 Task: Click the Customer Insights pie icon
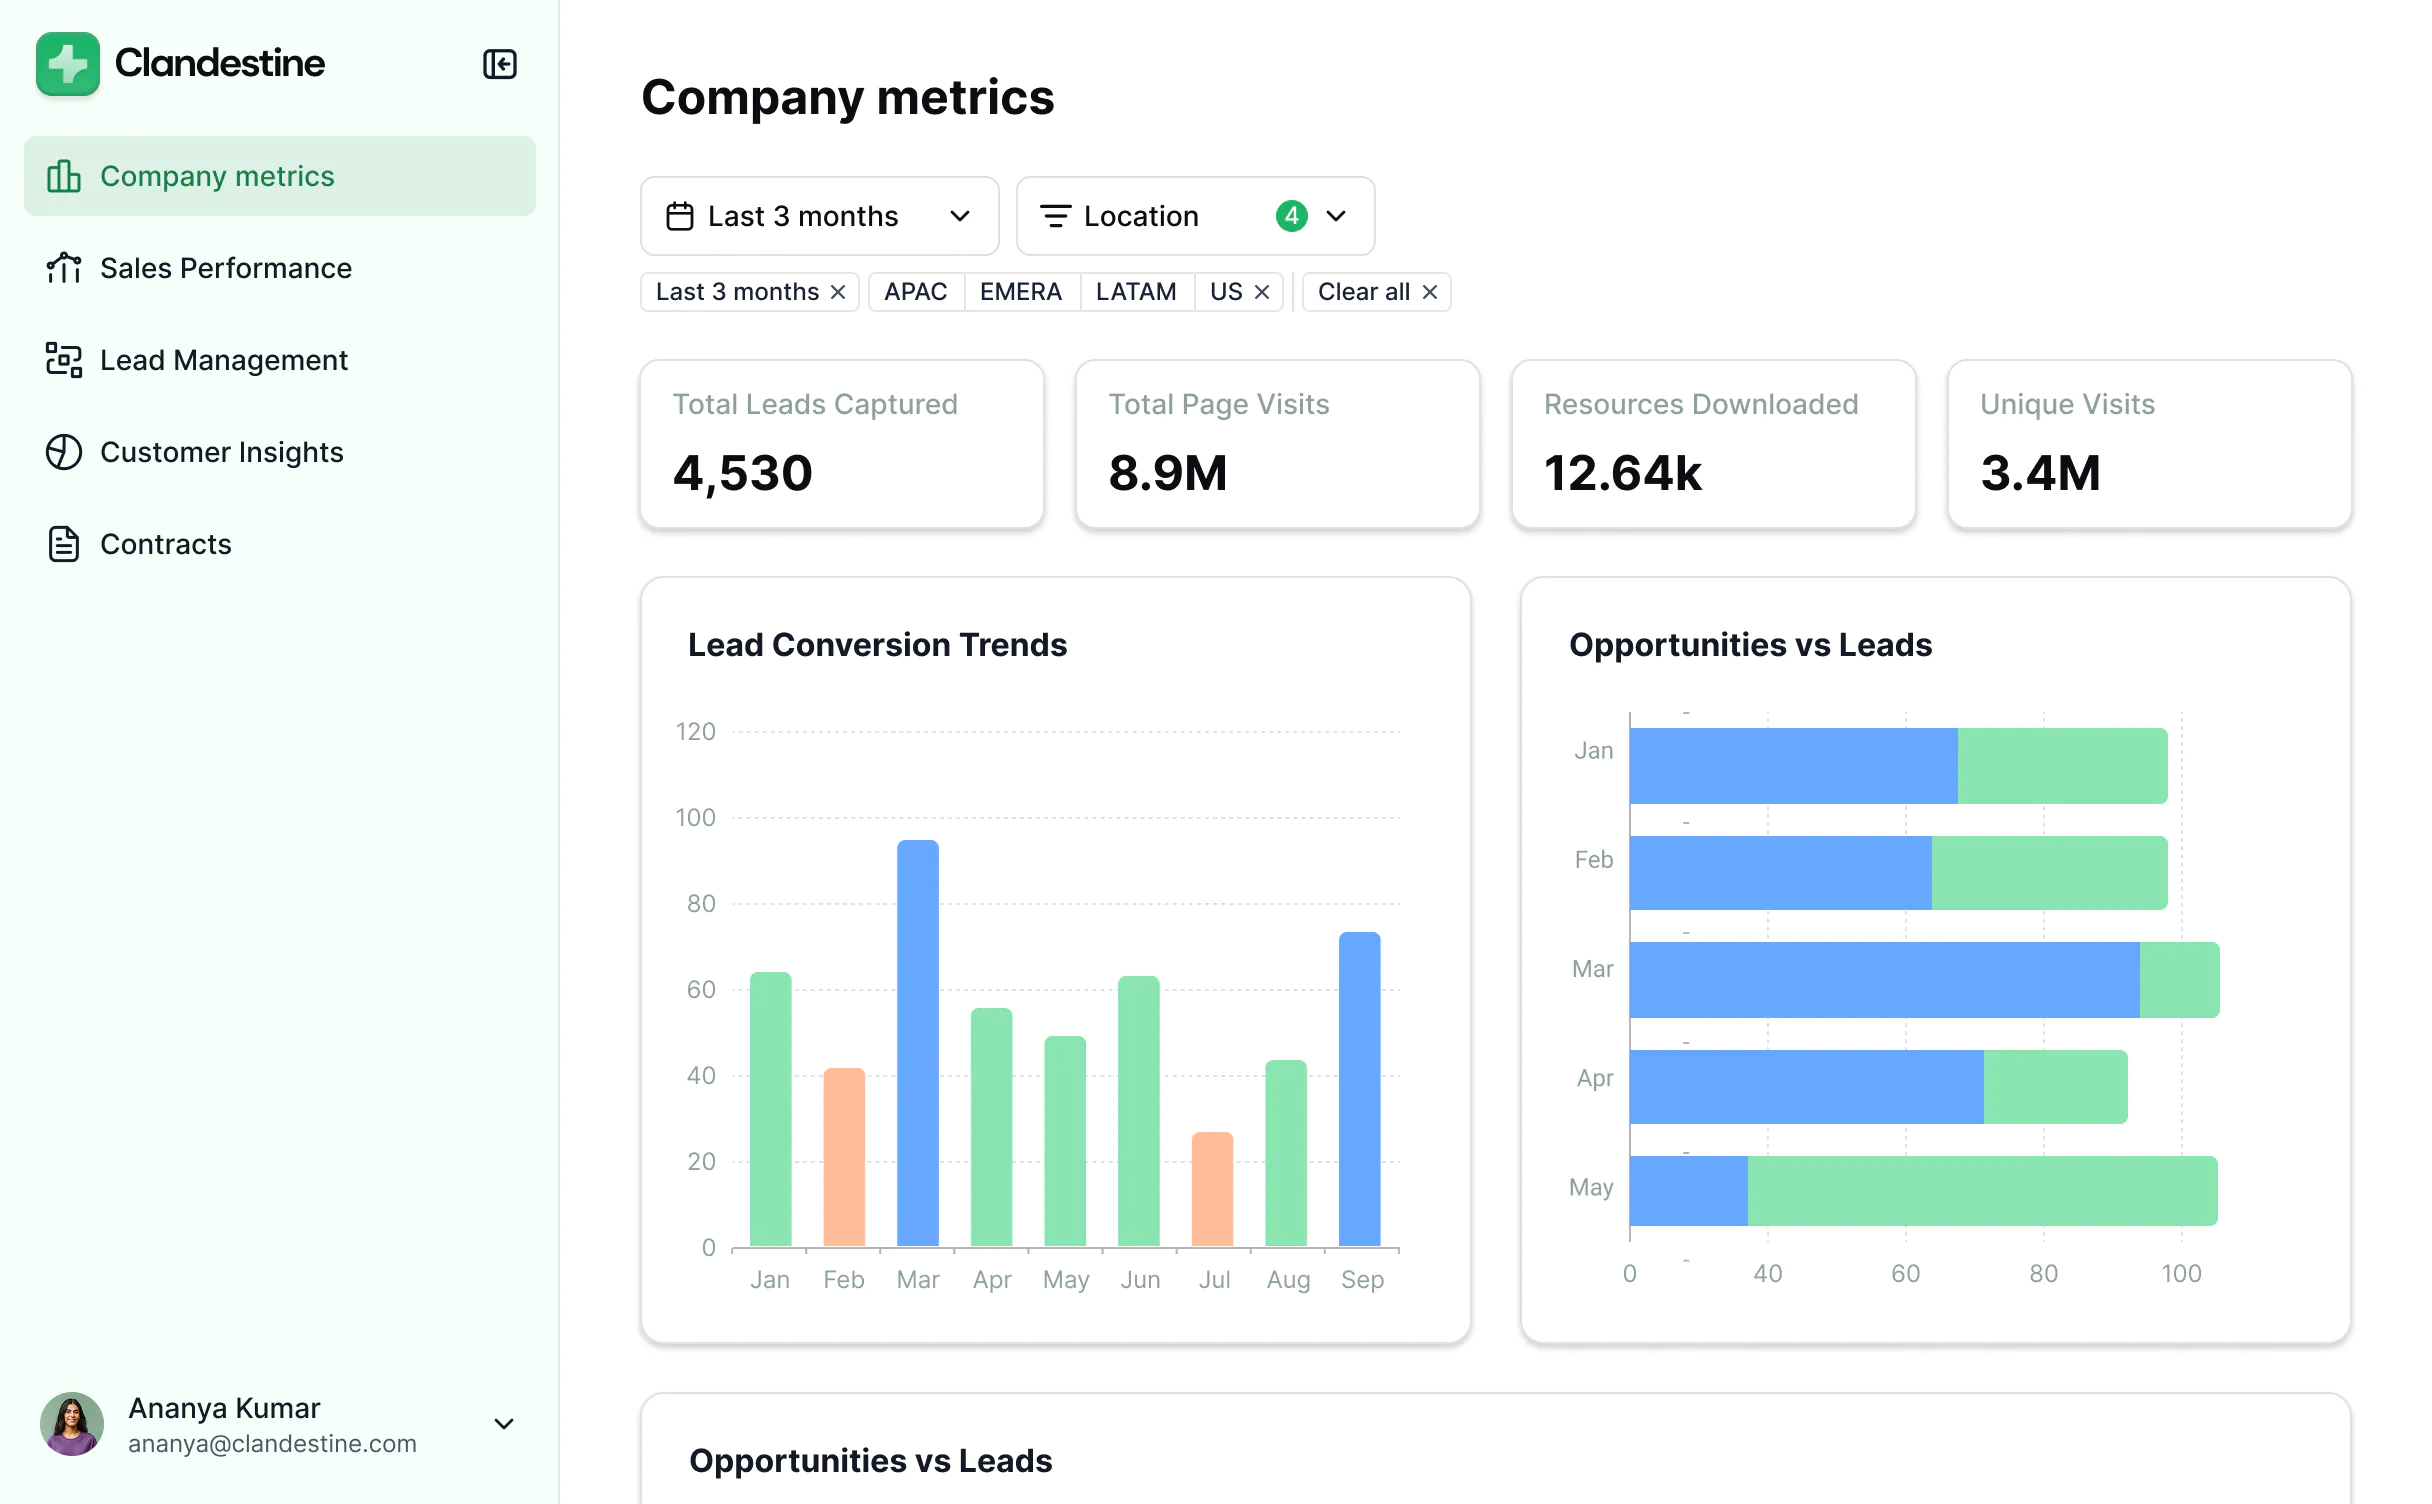(x=64, y=452)
